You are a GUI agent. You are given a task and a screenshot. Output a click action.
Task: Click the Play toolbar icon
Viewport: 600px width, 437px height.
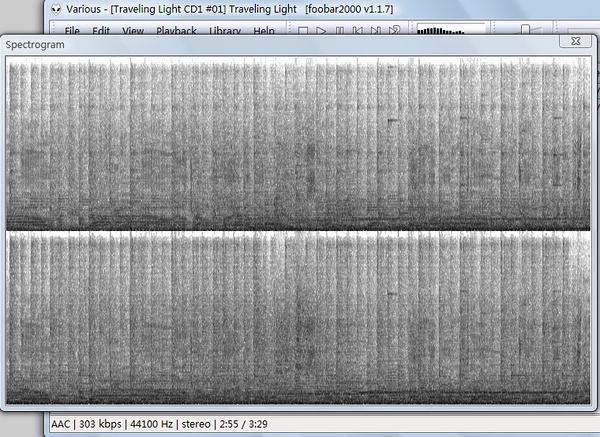[x=321, y=31]
